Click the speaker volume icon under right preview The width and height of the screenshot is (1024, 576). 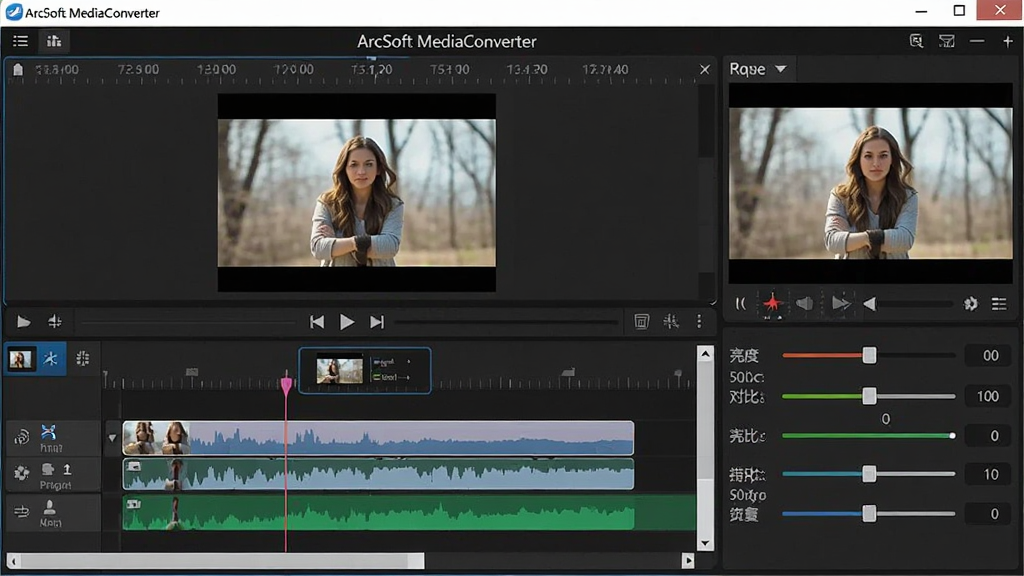click(x=805, y=304)
